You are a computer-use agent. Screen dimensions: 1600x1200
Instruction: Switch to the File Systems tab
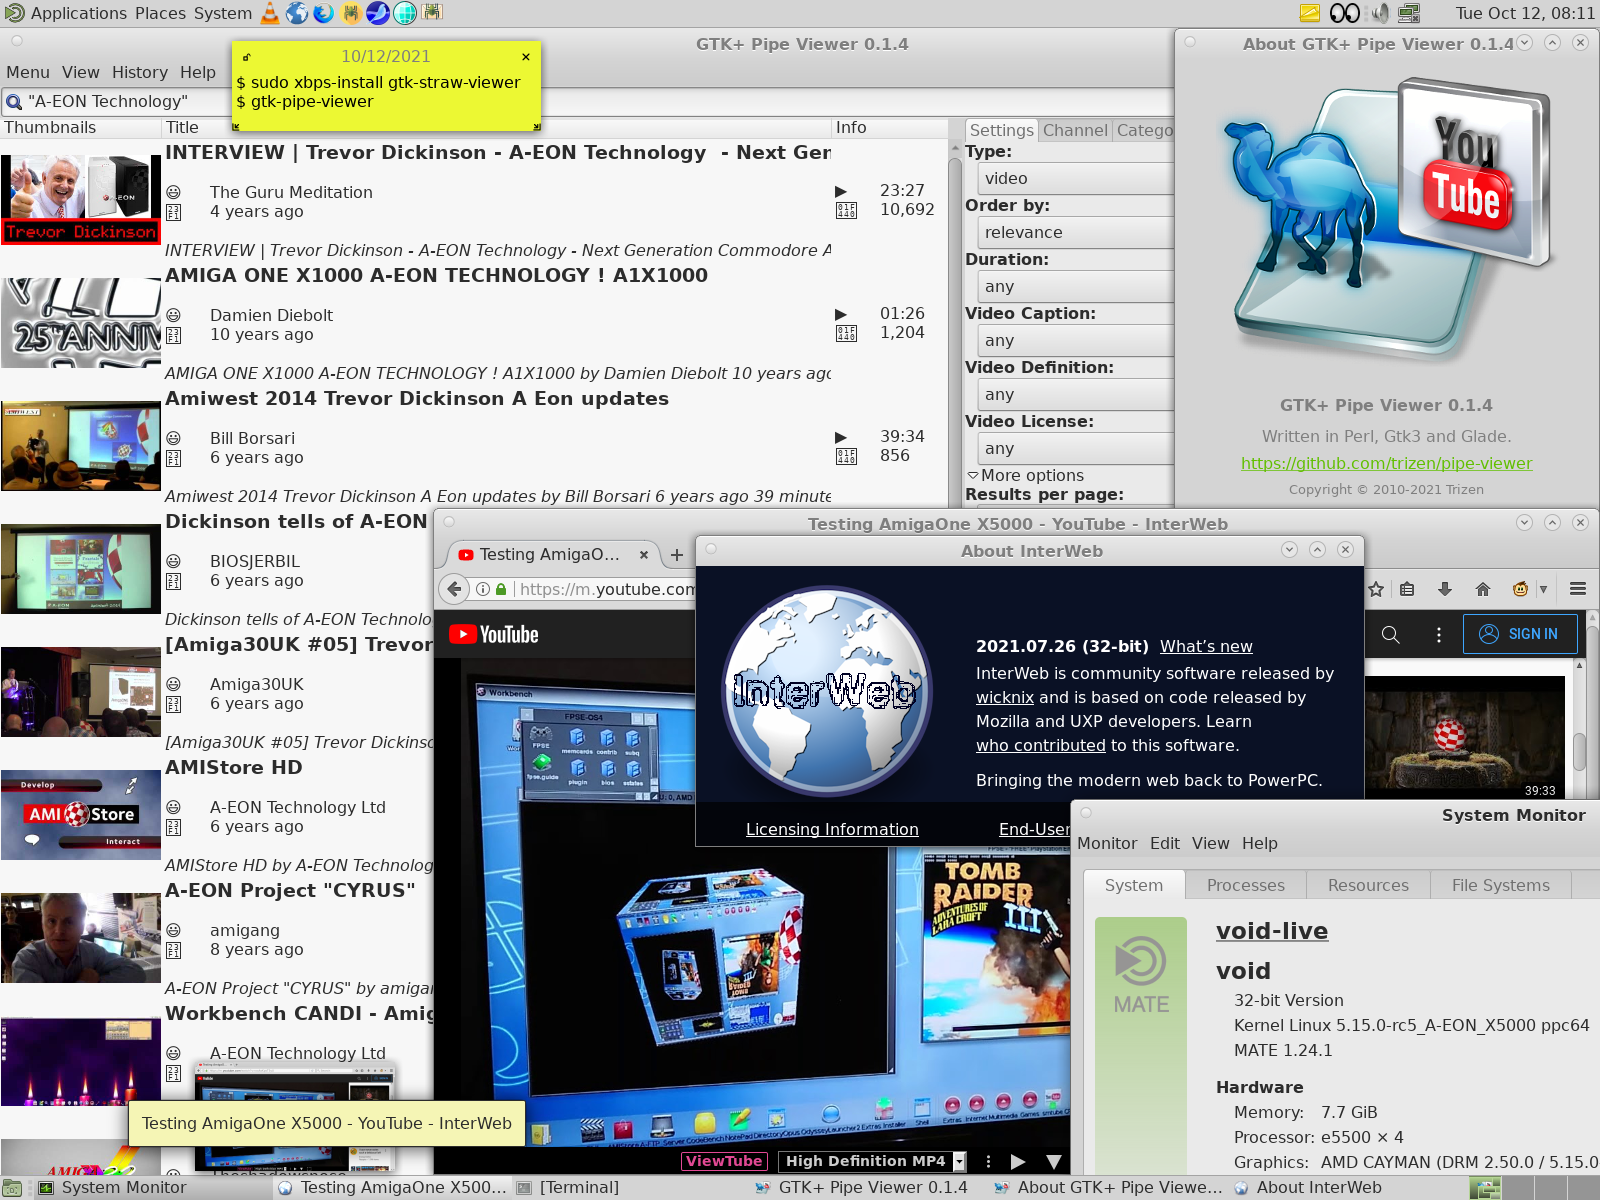pyautogui.click(x=1501, y=885)
